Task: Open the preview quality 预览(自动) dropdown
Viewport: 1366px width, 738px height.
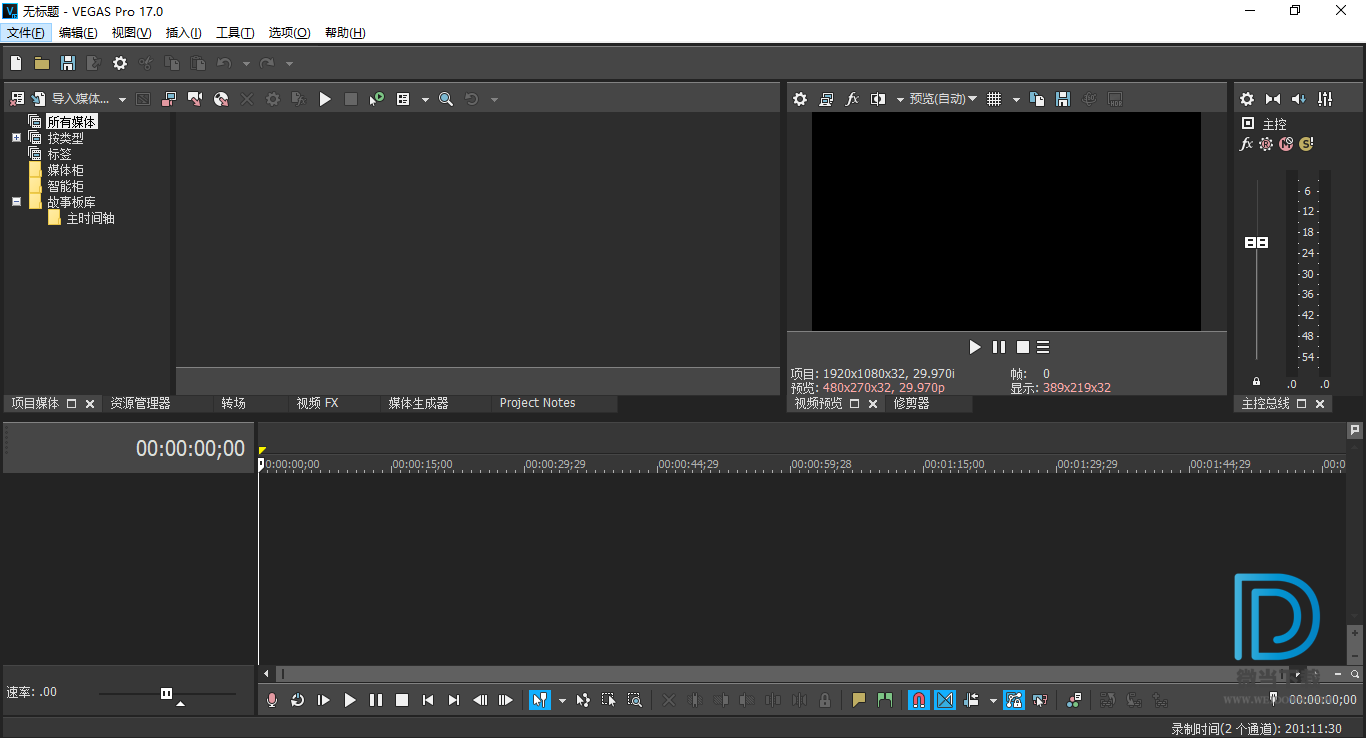Action: [x=943, y=99]
